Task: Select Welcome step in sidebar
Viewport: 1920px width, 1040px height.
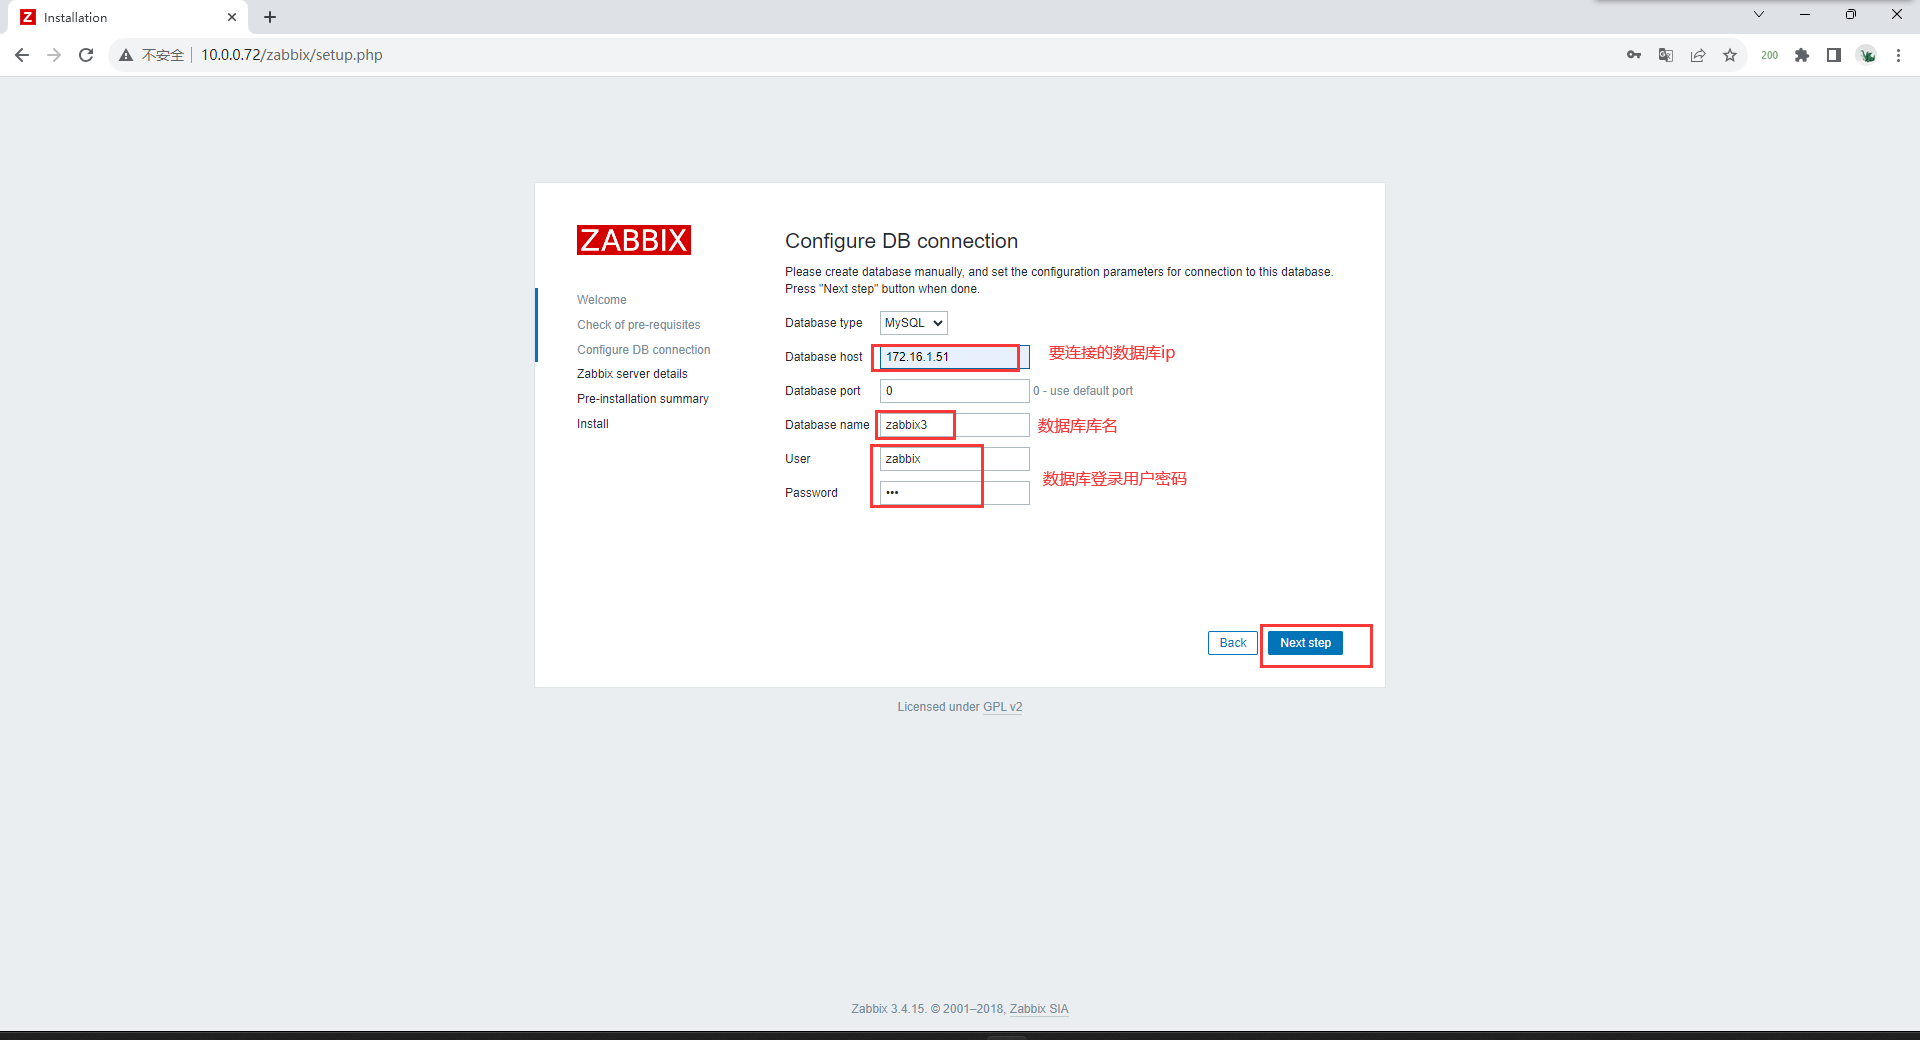Action: click(x=602, y=300)
